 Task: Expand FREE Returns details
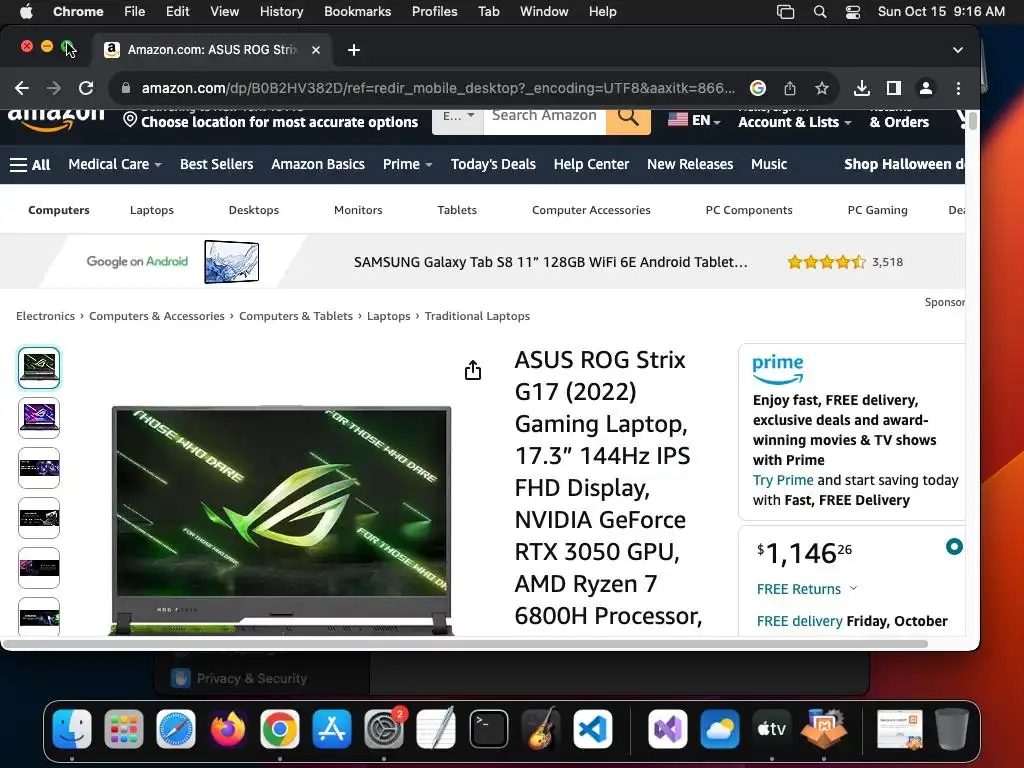pos(807,589)
